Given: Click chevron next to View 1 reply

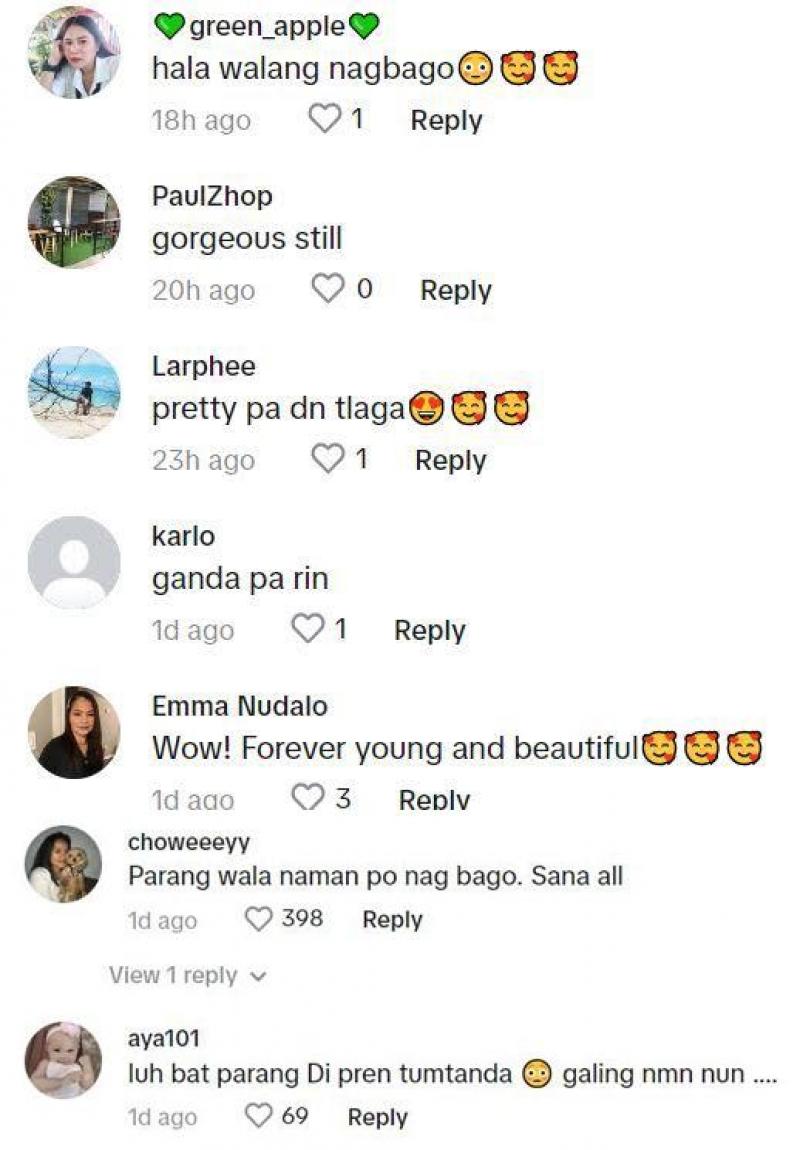Looking at the screenshot, I should coord(257,977).
